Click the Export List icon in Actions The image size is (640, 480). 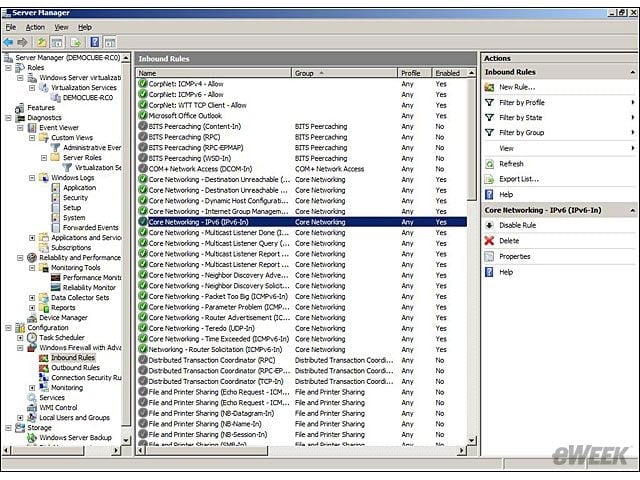(x=489, y=179)
